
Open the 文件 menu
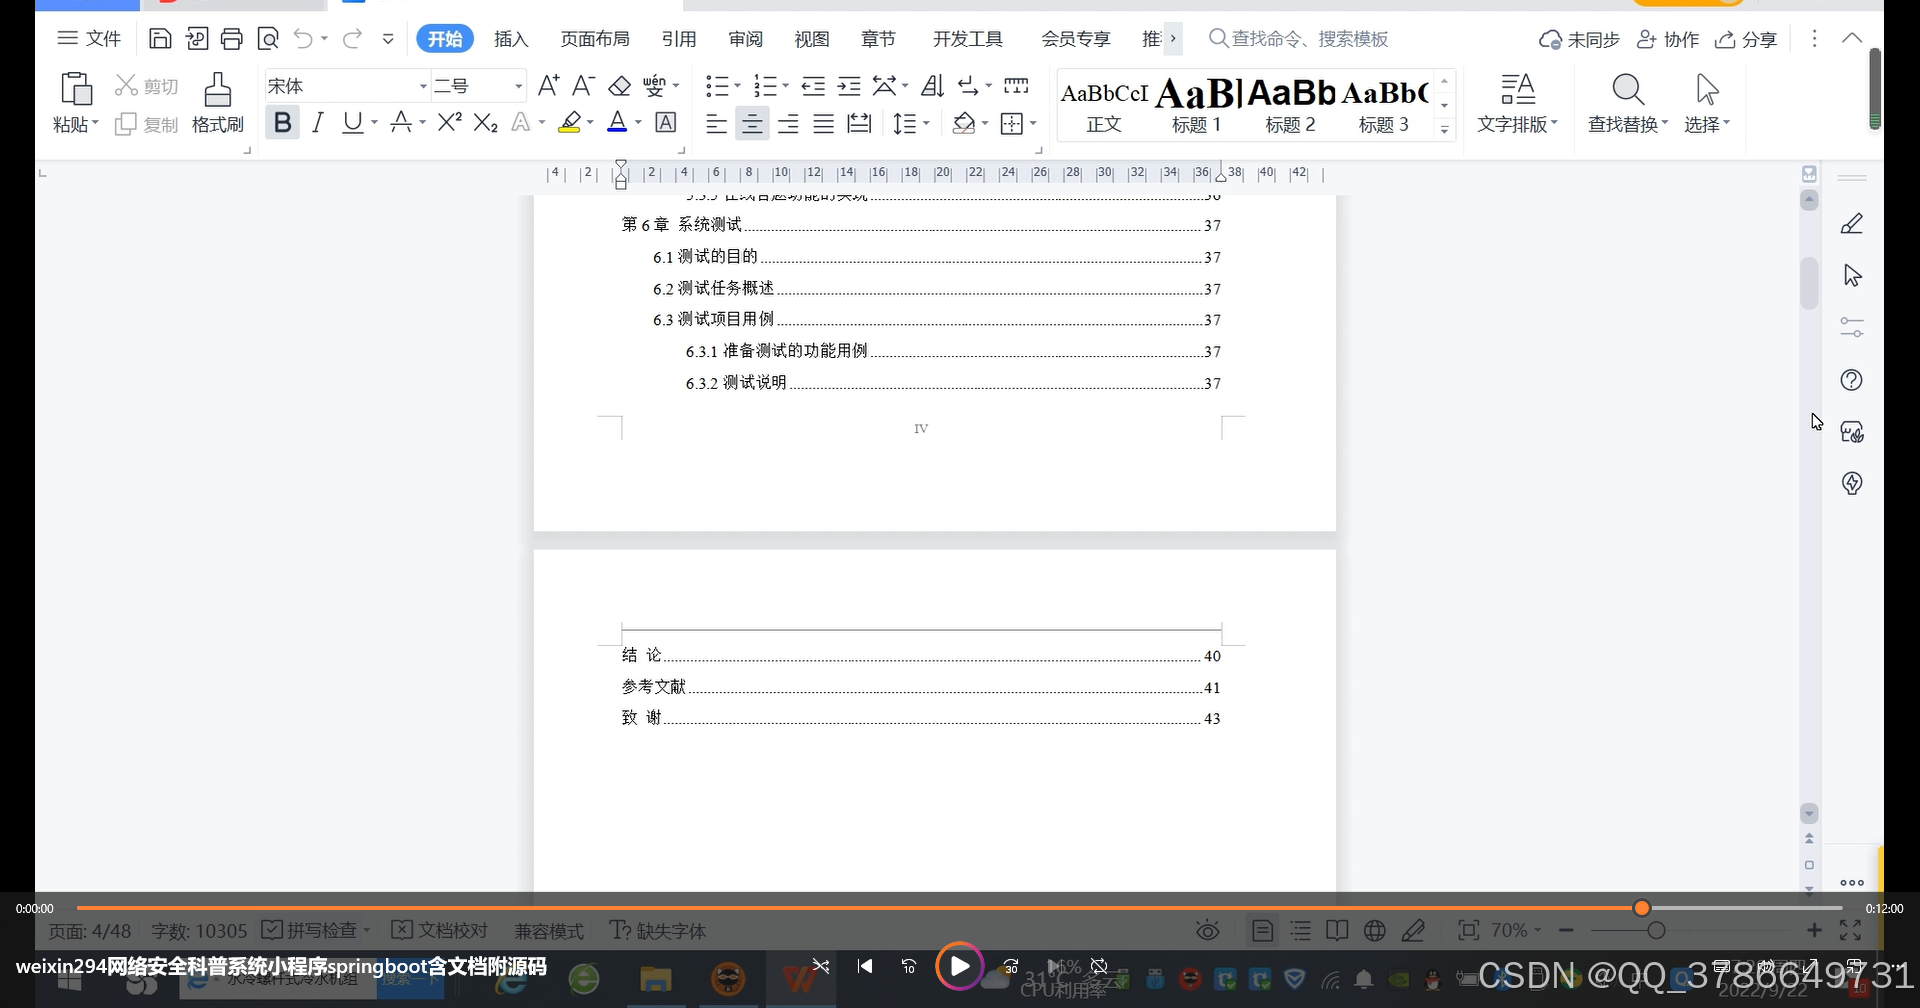point(90,38)
